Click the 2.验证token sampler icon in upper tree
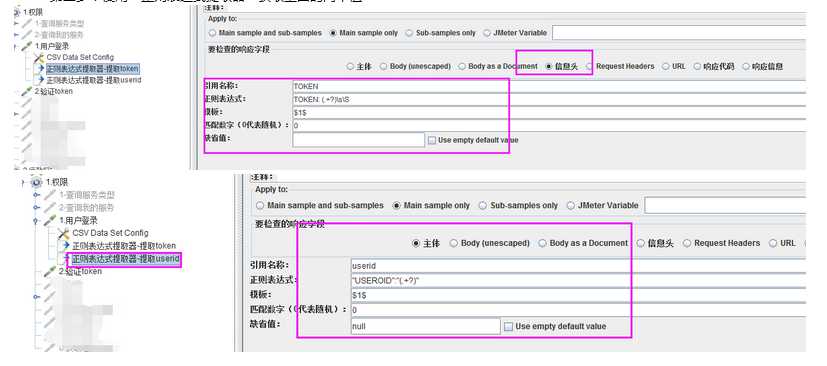Viewport: 827px width, 366px height. pyautogui.click(x=26, y=91)
